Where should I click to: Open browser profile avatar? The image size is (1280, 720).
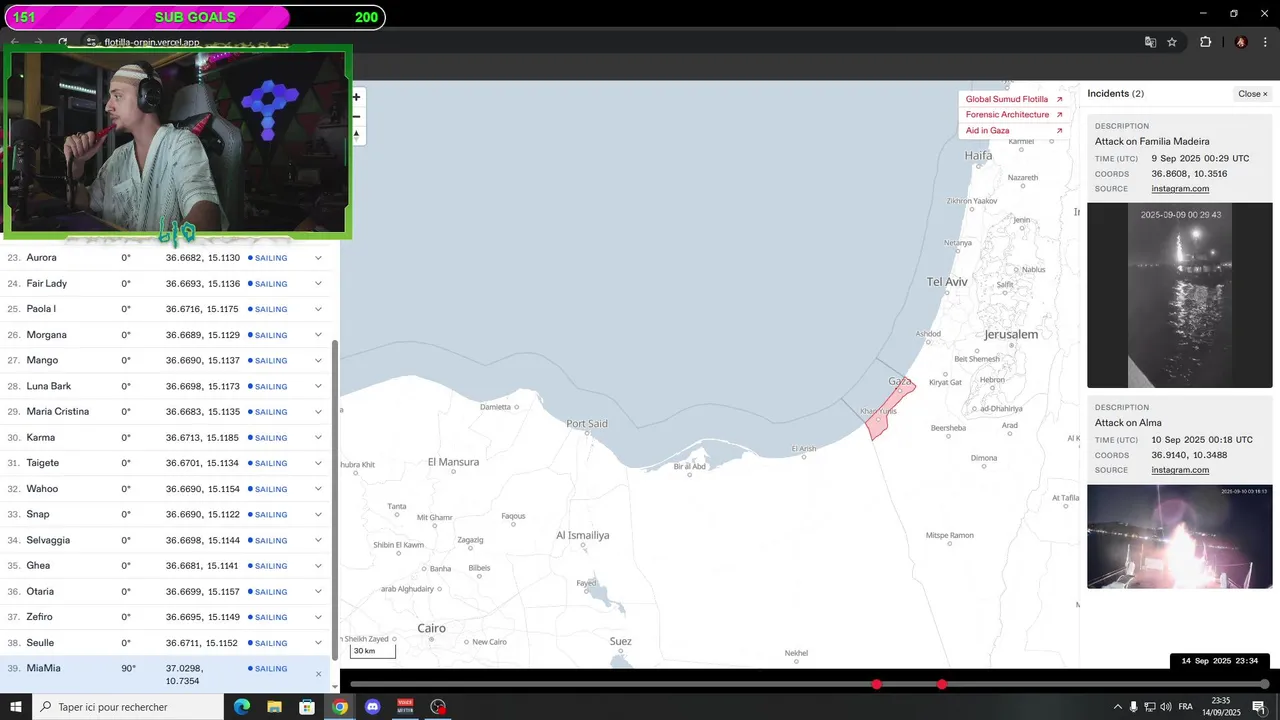1241,42
